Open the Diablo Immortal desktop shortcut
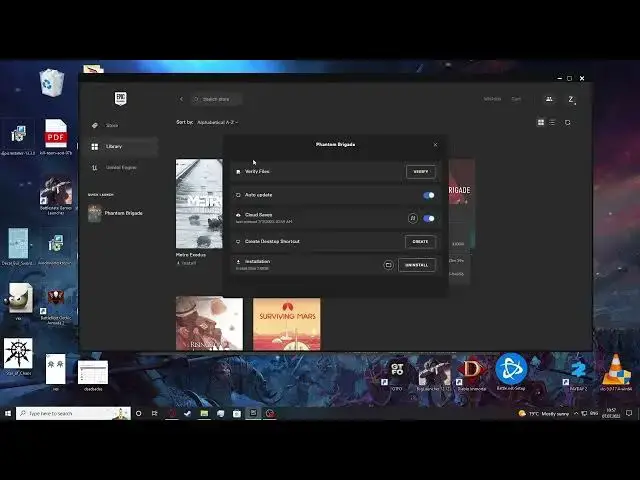Image resolution: width=640 pixels, height=480 pixels. pos(471,373)
